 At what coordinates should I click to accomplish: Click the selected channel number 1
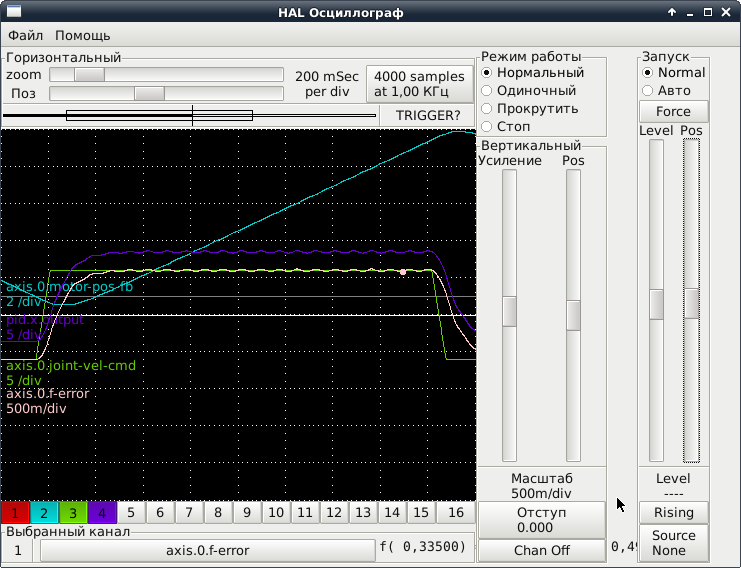(17, 551)
